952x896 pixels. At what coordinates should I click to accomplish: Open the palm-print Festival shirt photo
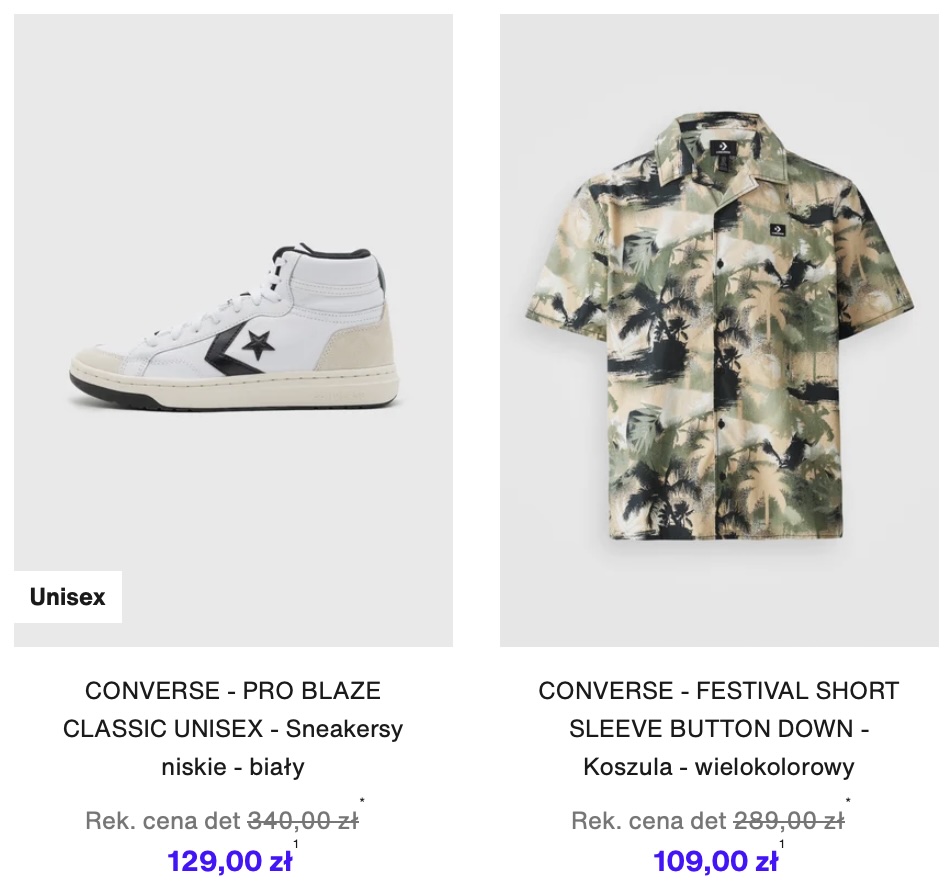pyautogui.click(x=719, y=330)
